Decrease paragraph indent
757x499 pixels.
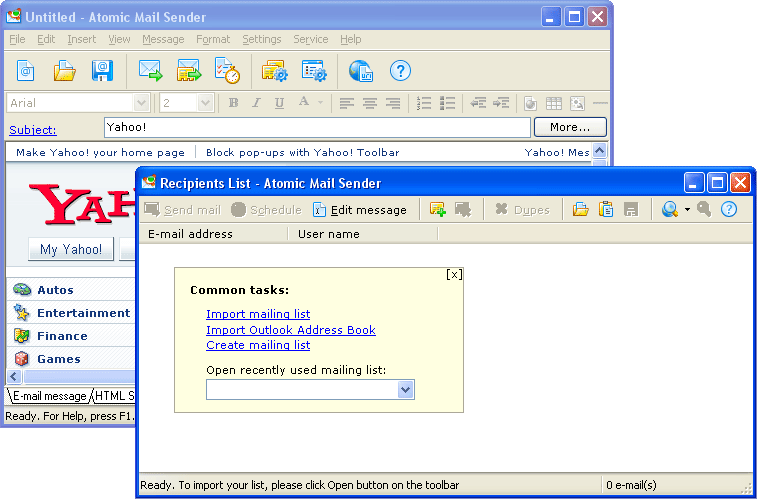point(478,103)
